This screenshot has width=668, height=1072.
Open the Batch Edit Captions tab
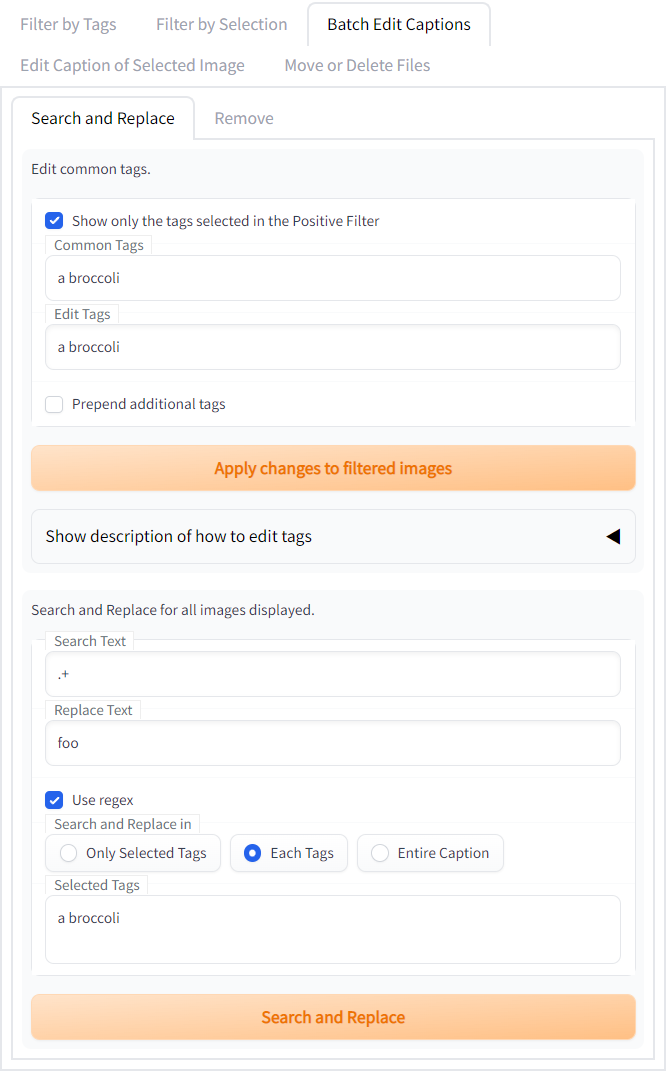[398, 24]
